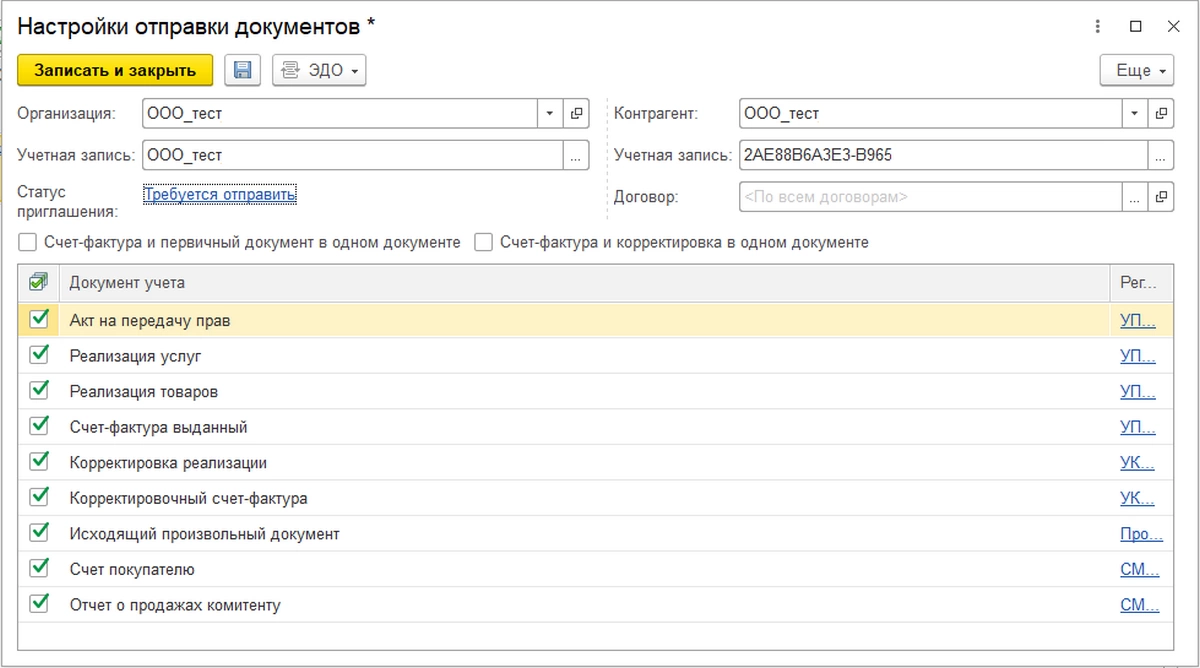Open the ЭДО dropdown menu
The width and height of the screenshot is (1200, 668).
click(x=319, y=70)
